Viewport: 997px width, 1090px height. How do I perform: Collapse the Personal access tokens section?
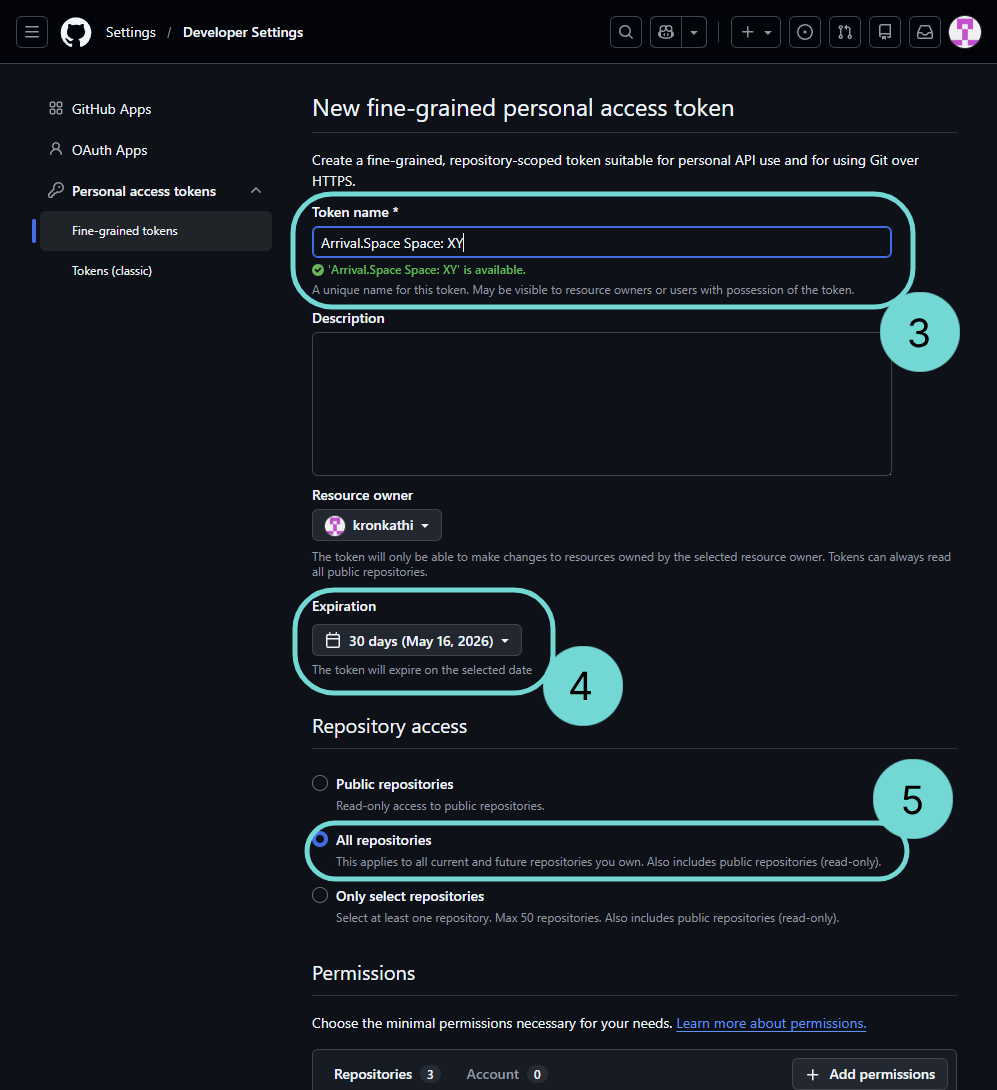tap(256, 191)
